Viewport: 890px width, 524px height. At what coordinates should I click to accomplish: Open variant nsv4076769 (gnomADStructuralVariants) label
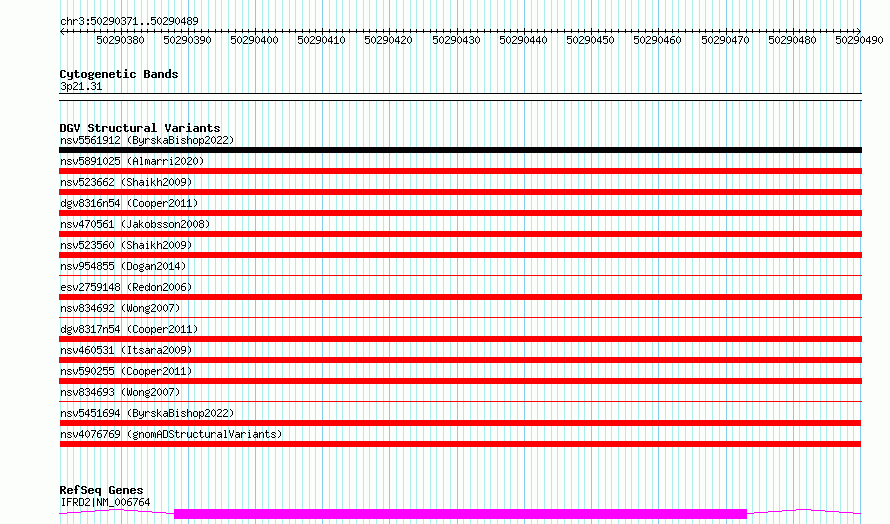click(171, 434)
